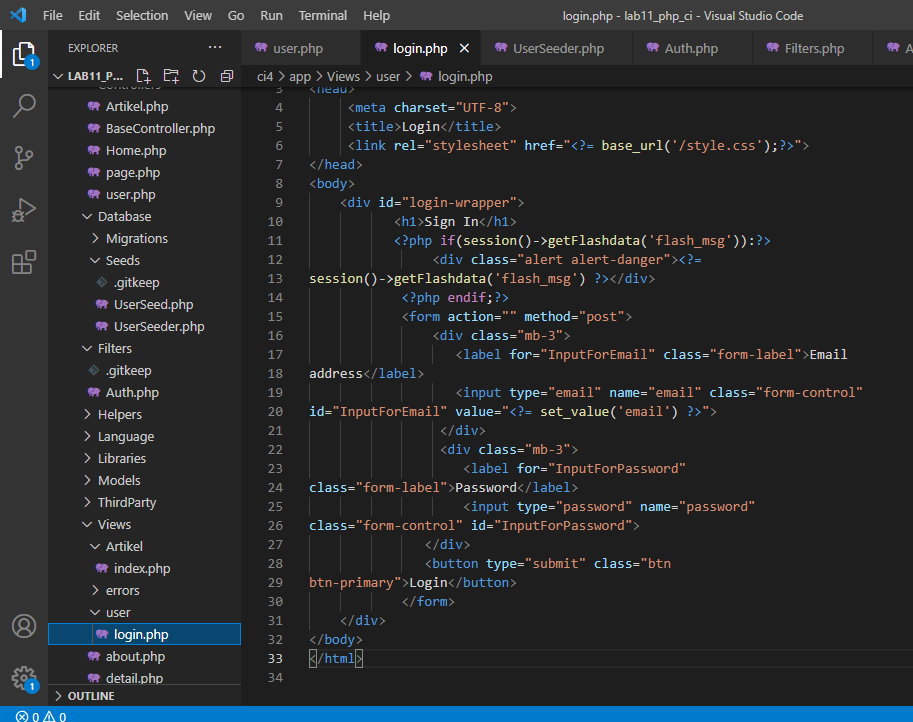The height and width of the screenshot is (722, 913).
Task: Close the login.php editor tab
Action: [x=464, y=48]
